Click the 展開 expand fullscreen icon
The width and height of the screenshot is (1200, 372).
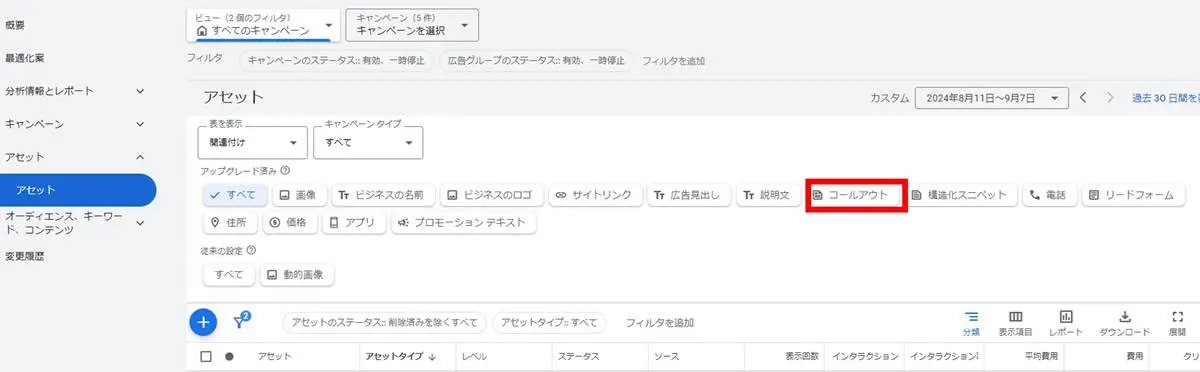(1177, 316)
